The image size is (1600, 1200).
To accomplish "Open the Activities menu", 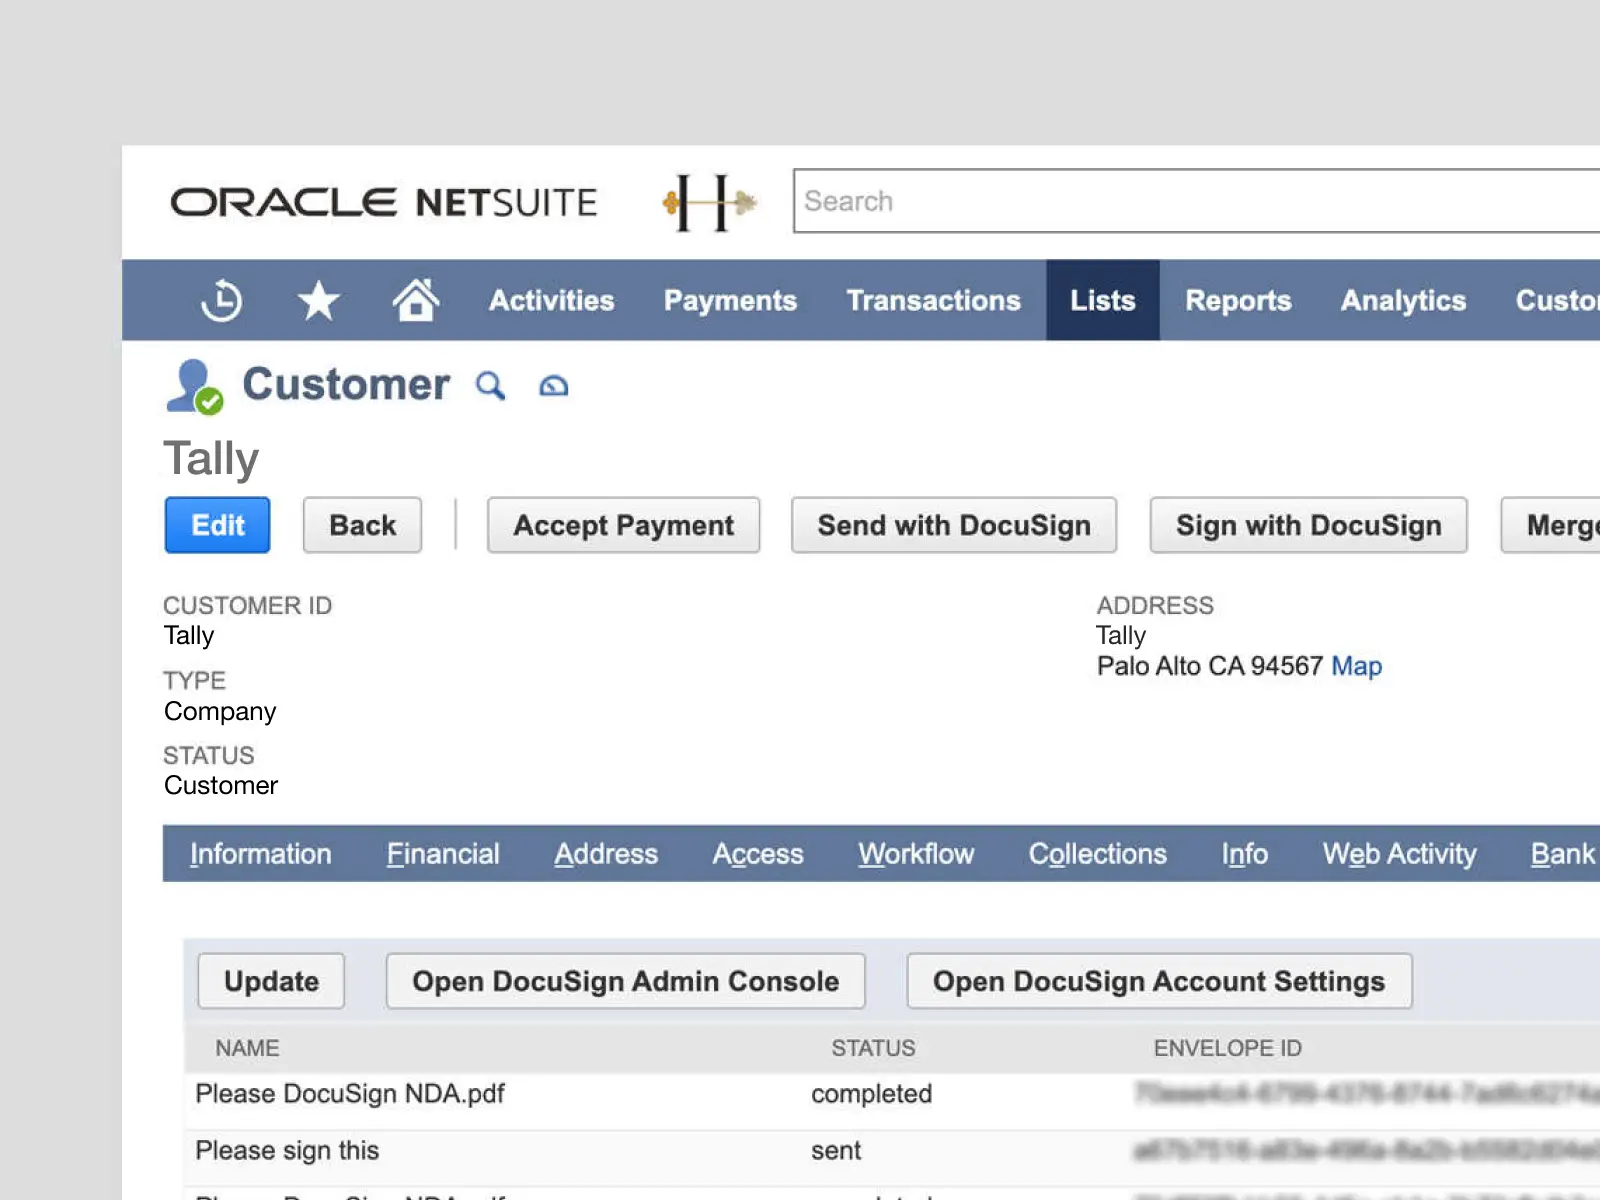I will pos(552,300).
